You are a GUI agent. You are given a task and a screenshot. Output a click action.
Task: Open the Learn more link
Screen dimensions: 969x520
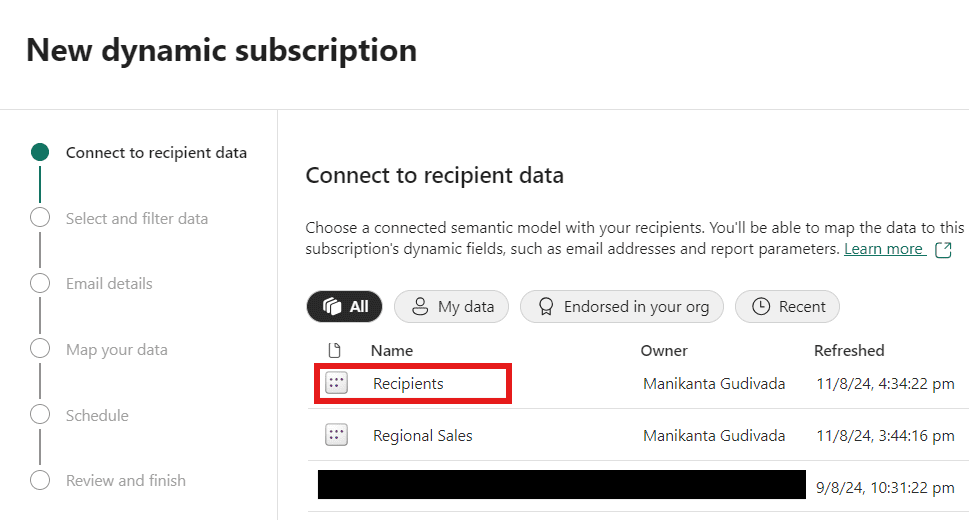[x=884, y=249]
